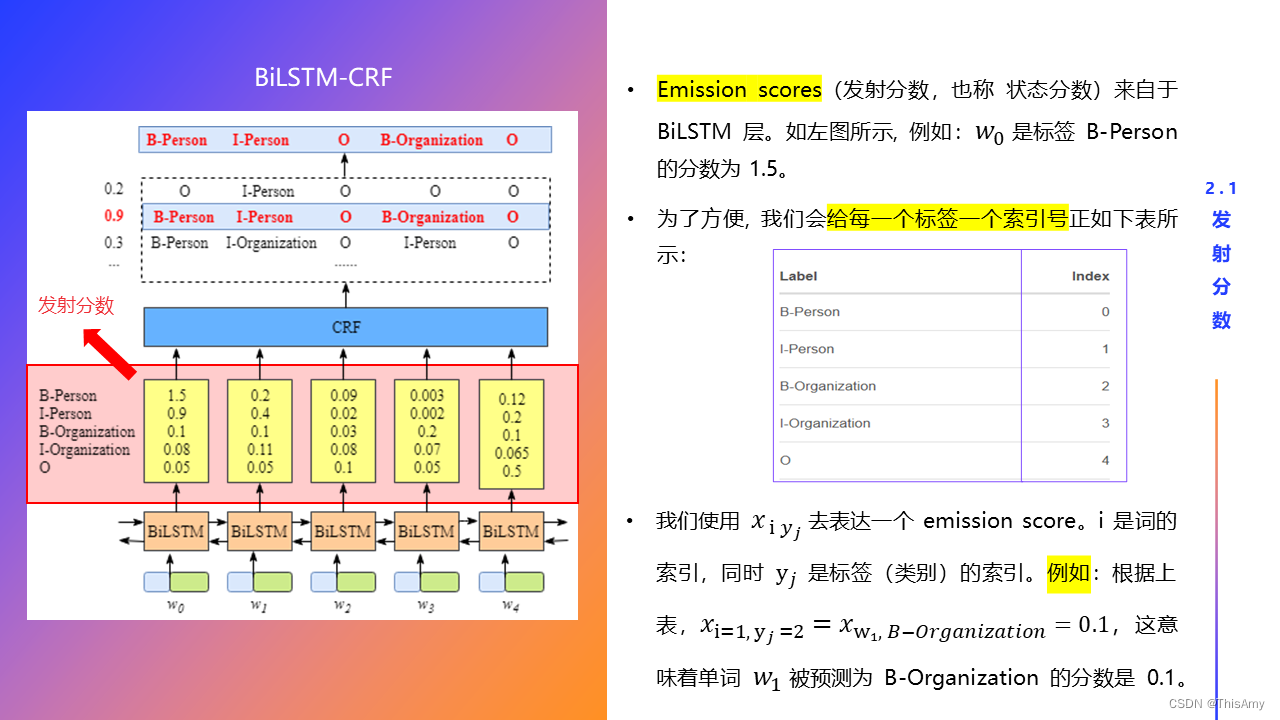Click B-Person cell in the index table
This screenshot has width=1280, height=720.
click(810, 312)
